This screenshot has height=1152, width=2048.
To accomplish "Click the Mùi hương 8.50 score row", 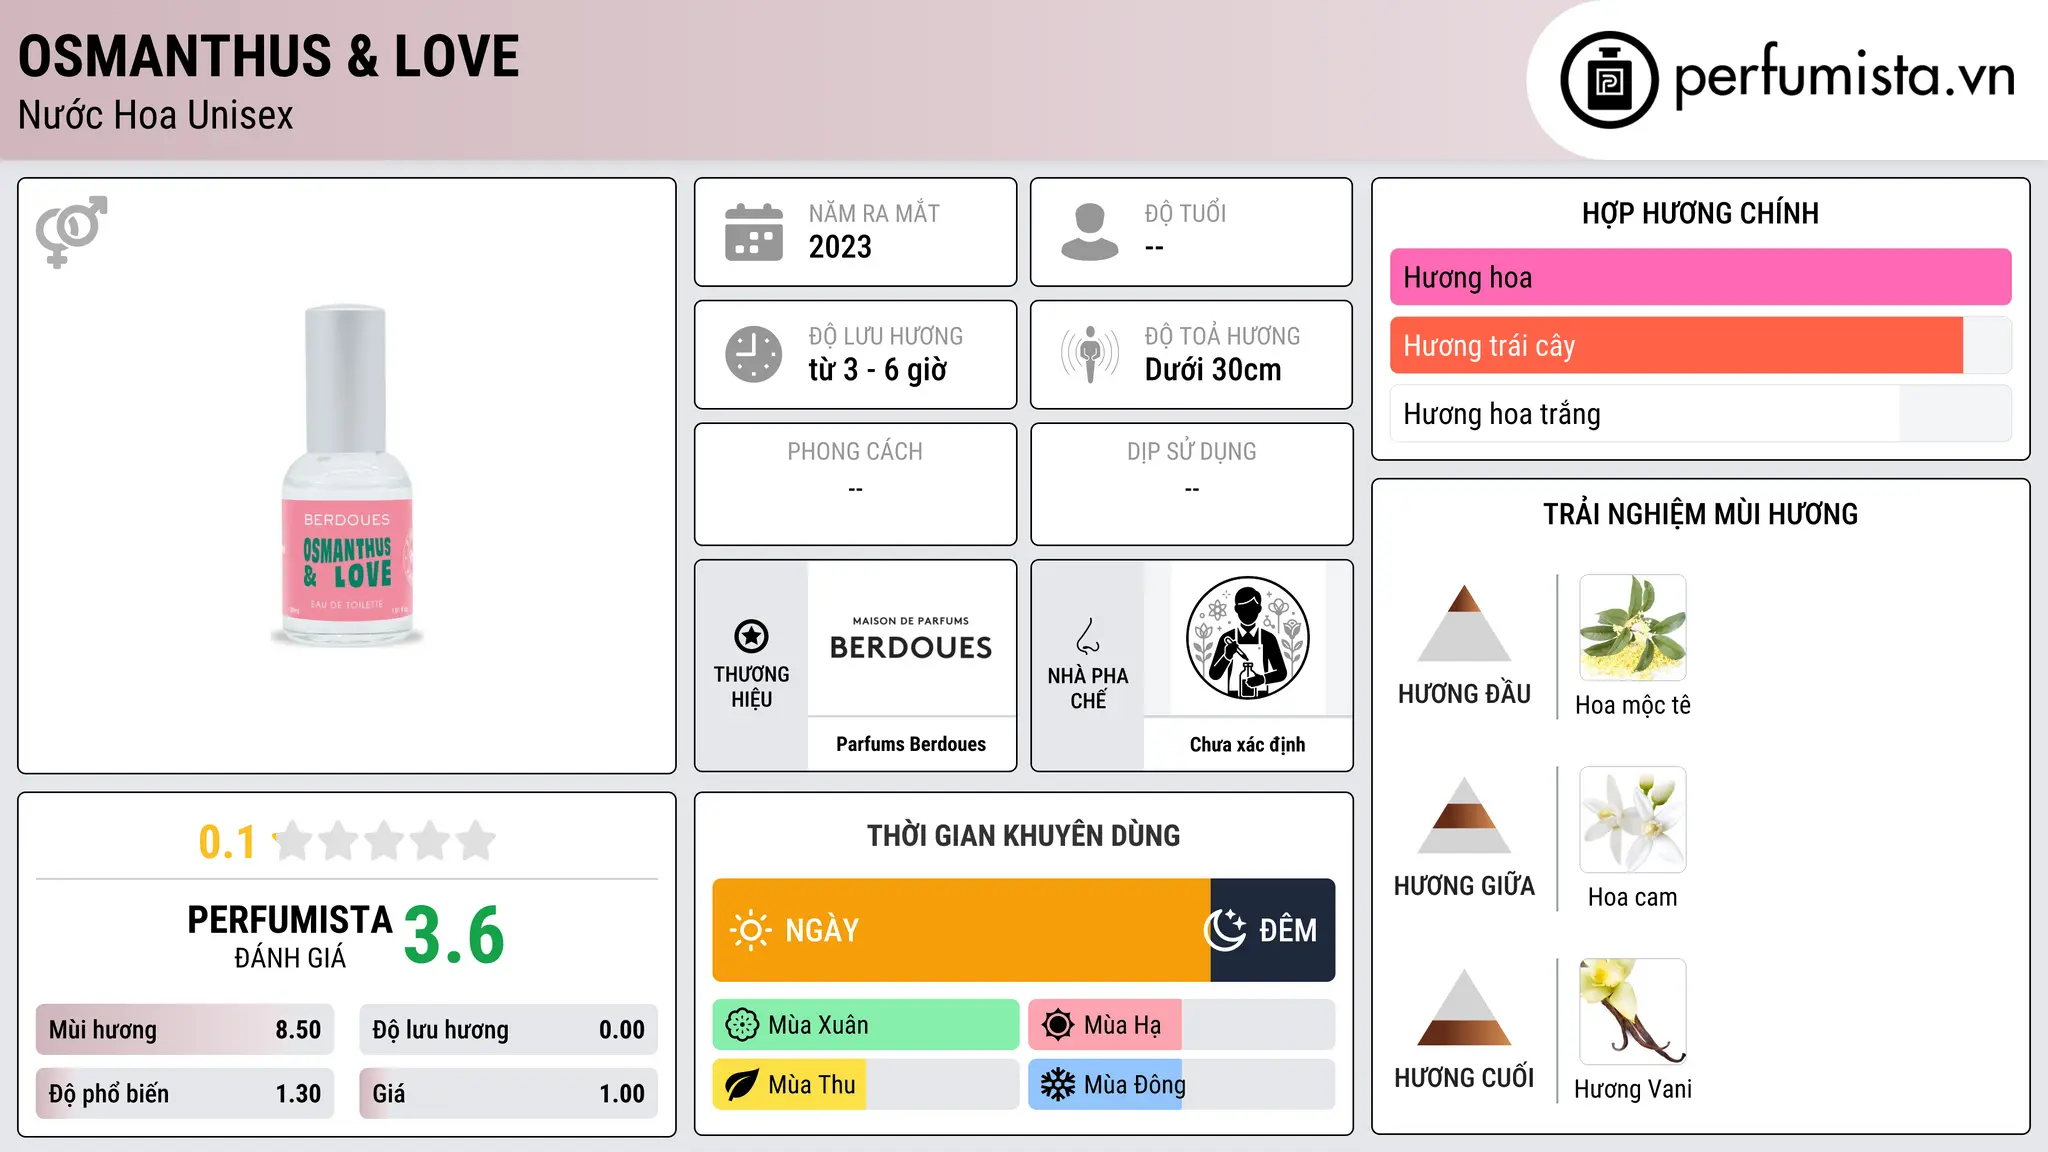I will coord(185,1030).
